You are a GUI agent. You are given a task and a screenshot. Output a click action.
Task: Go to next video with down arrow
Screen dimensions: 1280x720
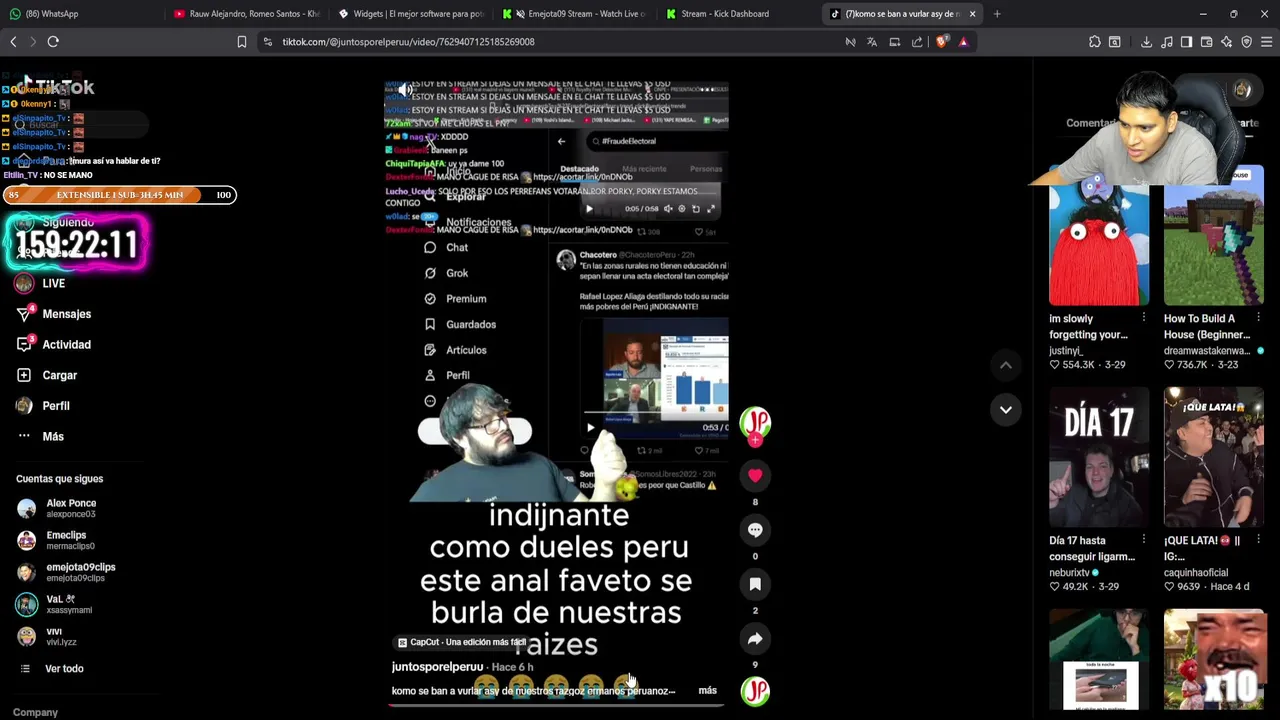click(x=1006, y=410)
